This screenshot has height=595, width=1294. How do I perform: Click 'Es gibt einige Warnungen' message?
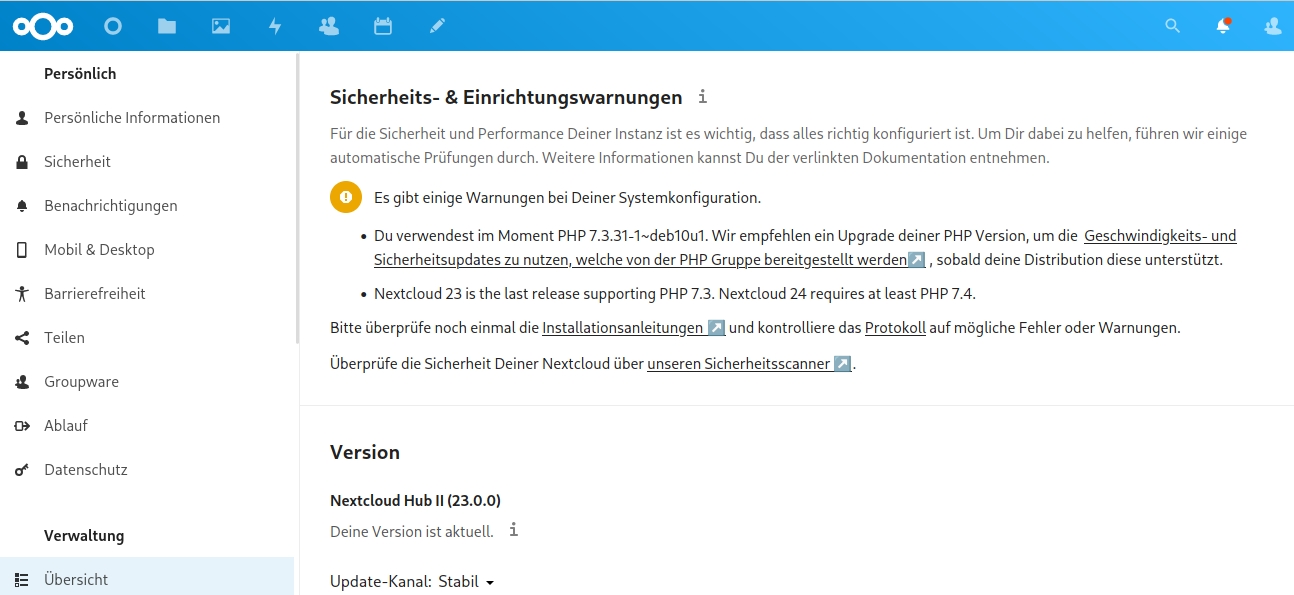tap(567, 198)
